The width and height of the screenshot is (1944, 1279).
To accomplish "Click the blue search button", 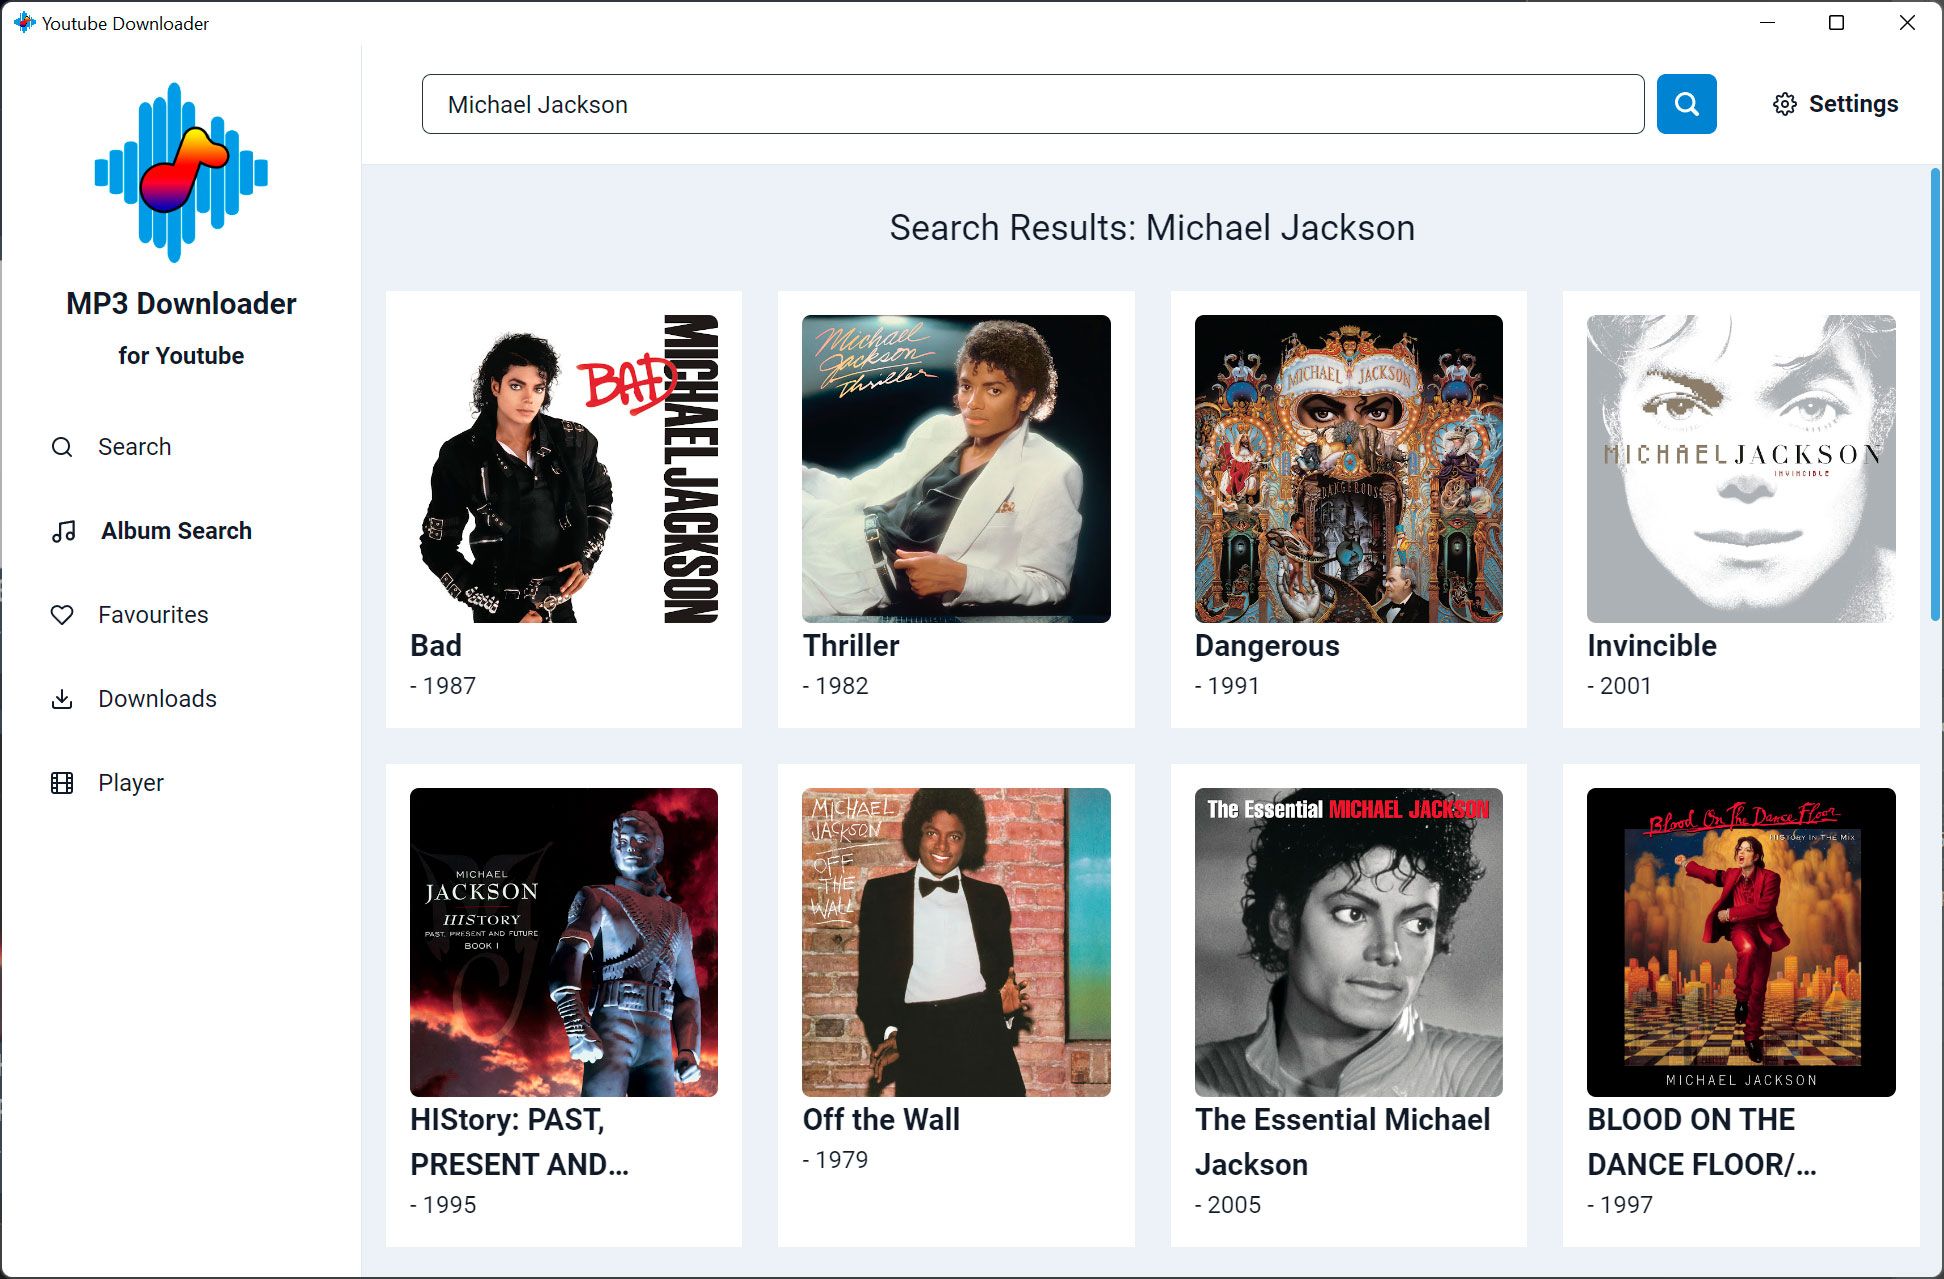I will 1684,104.
